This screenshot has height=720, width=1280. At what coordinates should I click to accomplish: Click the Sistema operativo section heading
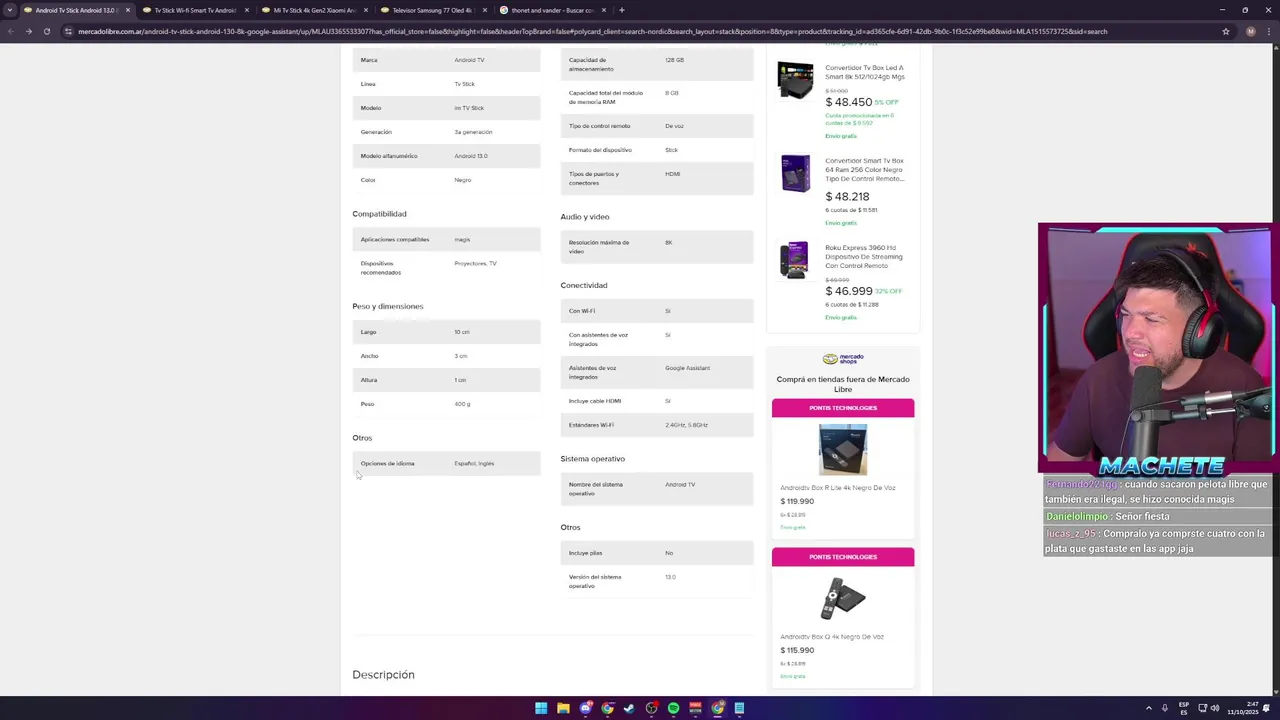[593, 459]
